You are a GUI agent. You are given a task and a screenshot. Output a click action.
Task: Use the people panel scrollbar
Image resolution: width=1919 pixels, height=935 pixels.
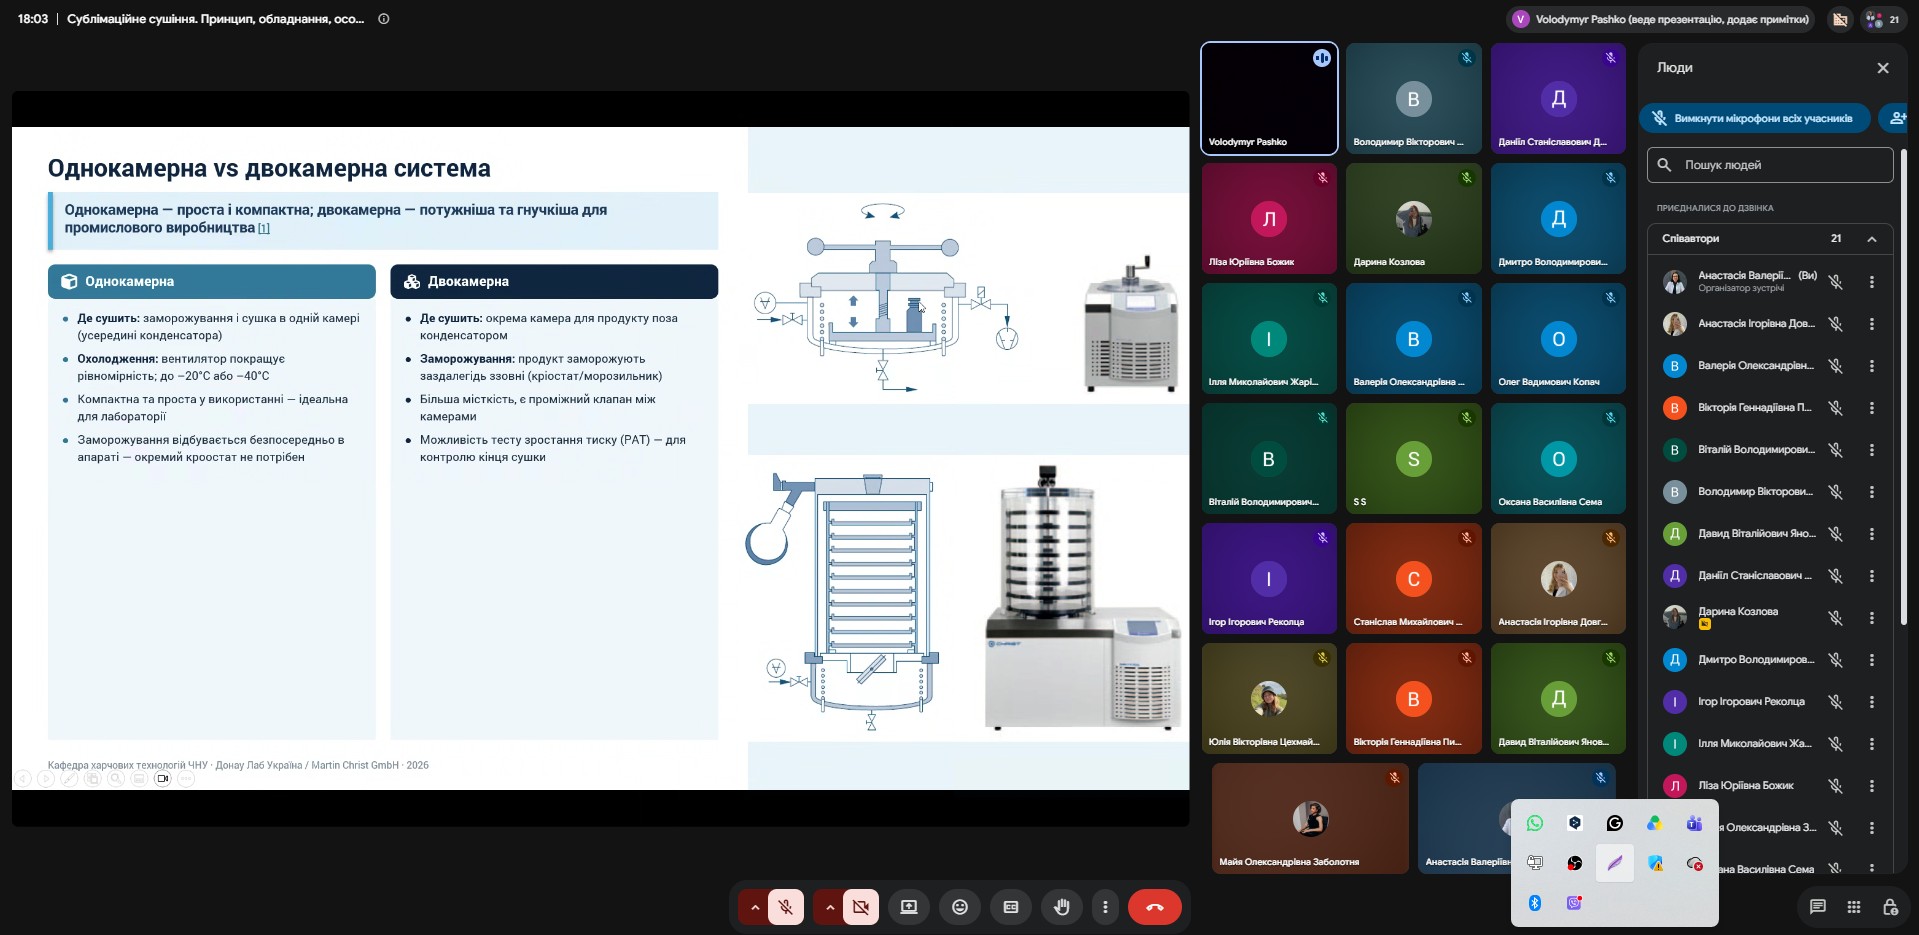[x=1904, y=386]
